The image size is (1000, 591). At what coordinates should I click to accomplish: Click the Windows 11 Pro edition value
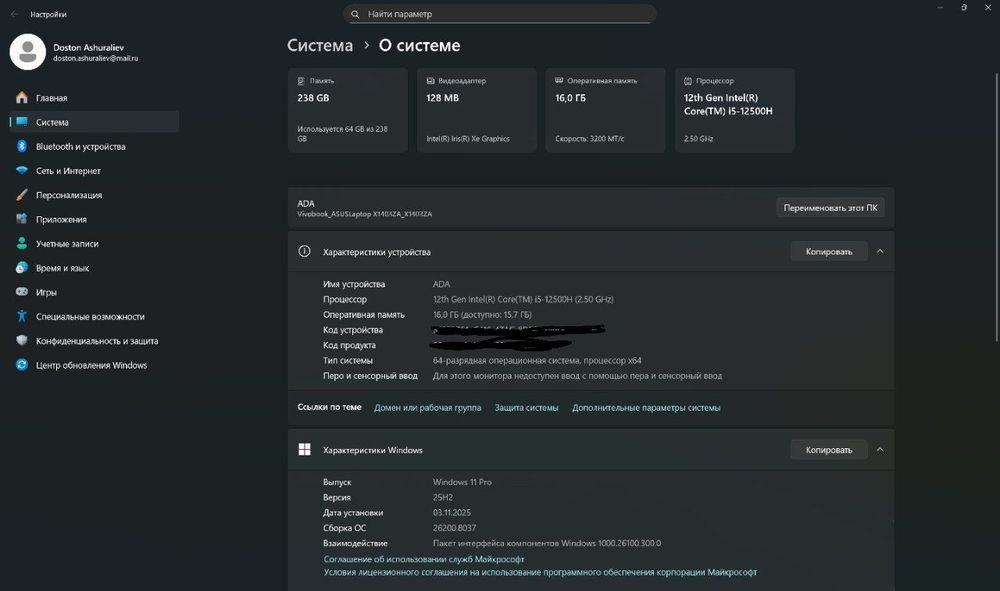(462, 482)
